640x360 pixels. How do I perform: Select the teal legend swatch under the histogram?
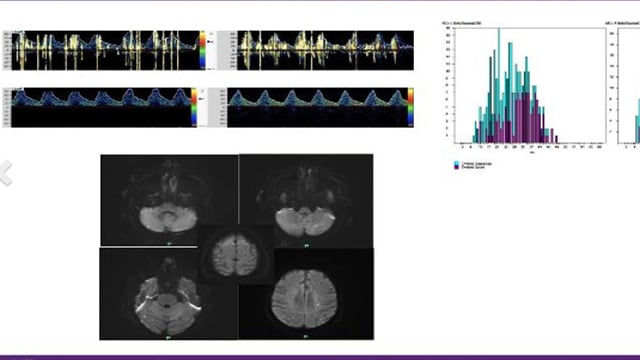point(456,164)
